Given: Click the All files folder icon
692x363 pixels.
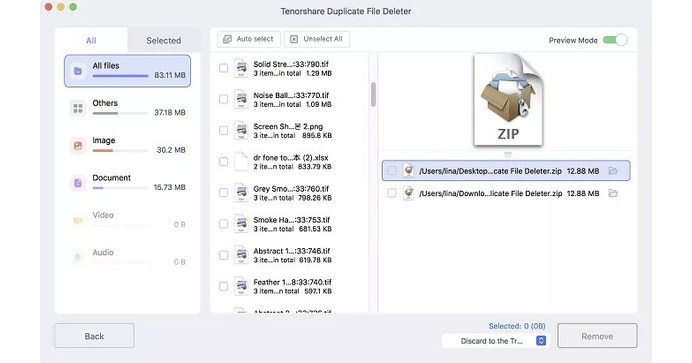Looking at the screenshot, I should tap(78, 71).
